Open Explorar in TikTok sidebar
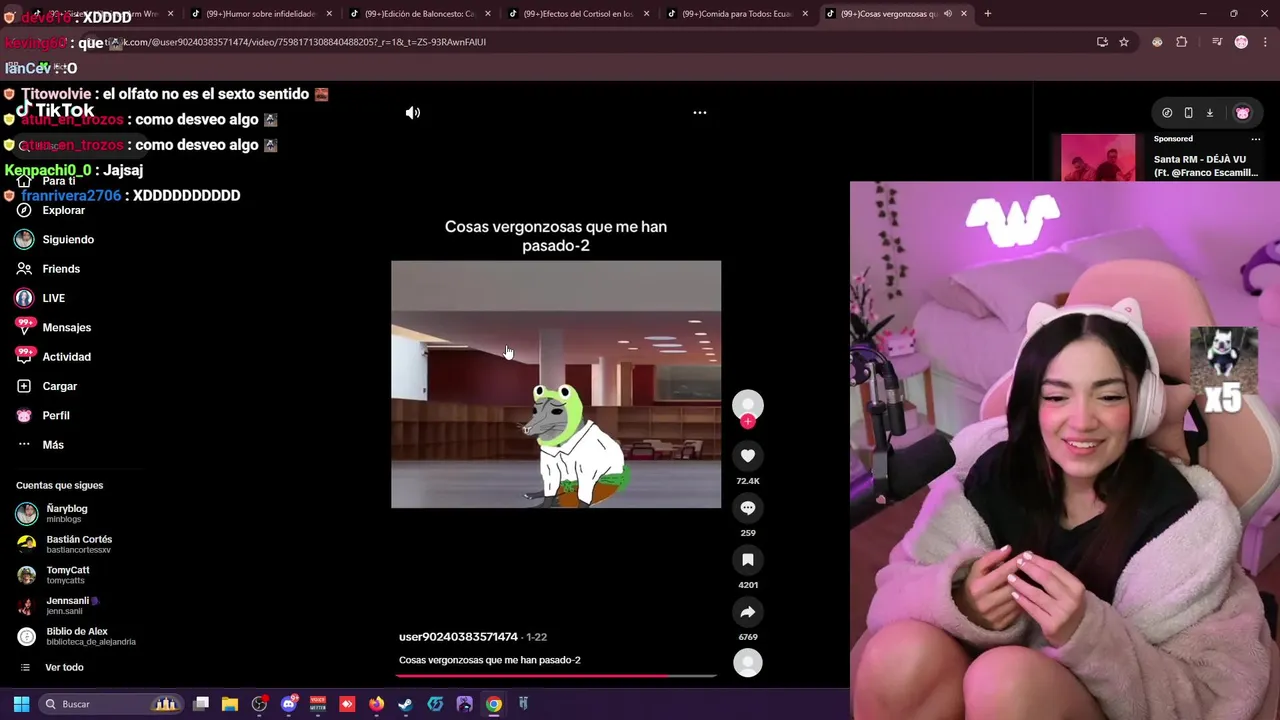The height and width of the screenshot is (720, 1280). pyautogui.click(x=51, y=210)
